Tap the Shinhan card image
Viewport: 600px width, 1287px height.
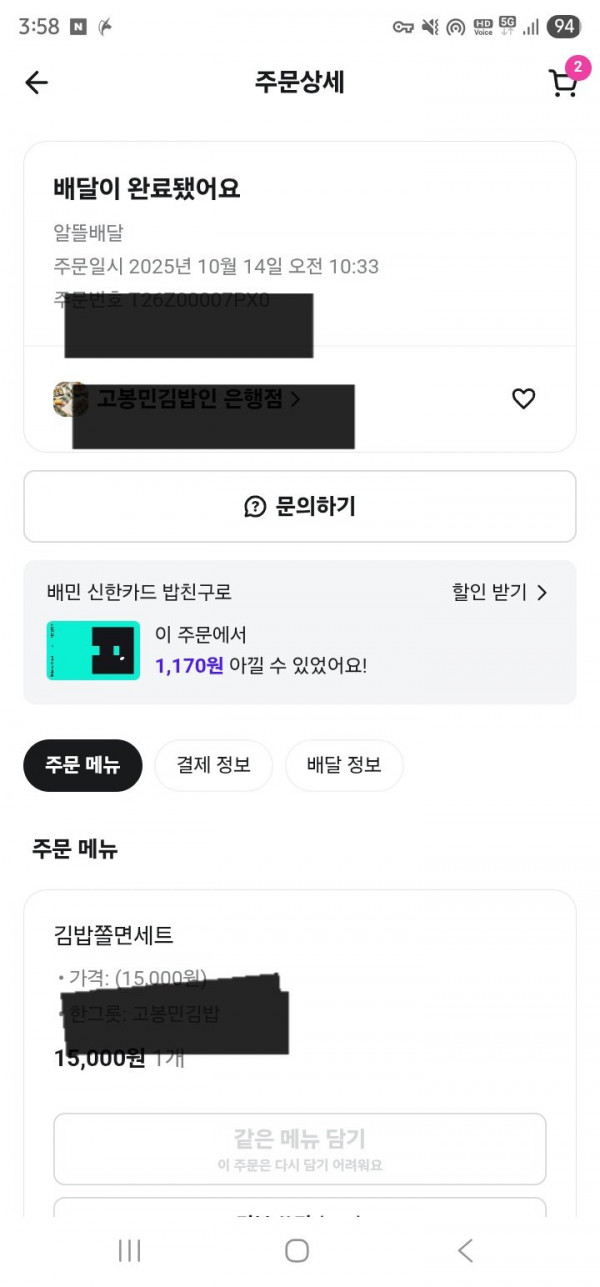93,650
